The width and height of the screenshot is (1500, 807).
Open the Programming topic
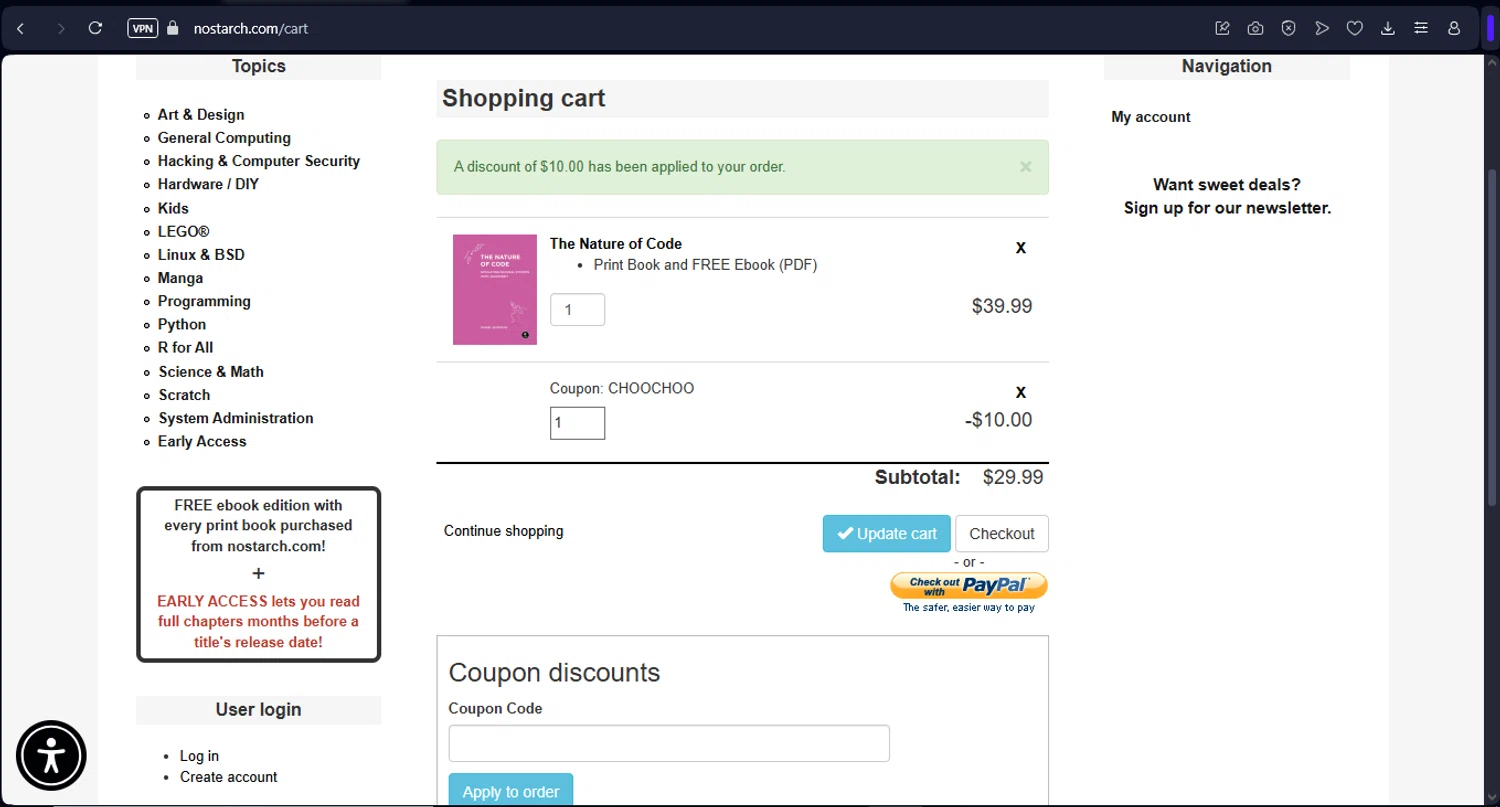coord(204,301)
